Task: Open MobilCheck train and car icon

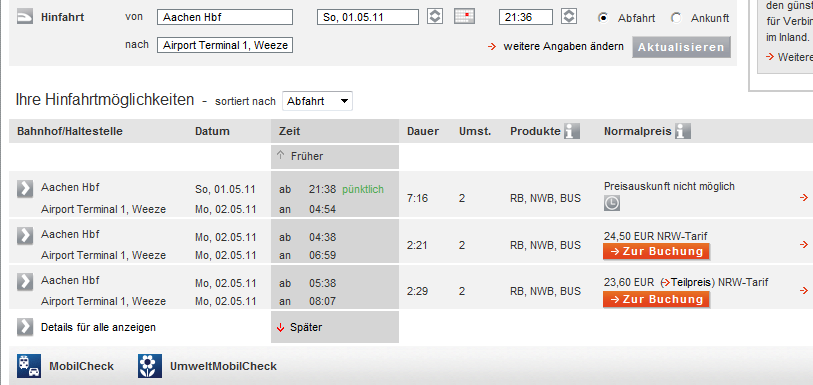Action: point(29,366)
